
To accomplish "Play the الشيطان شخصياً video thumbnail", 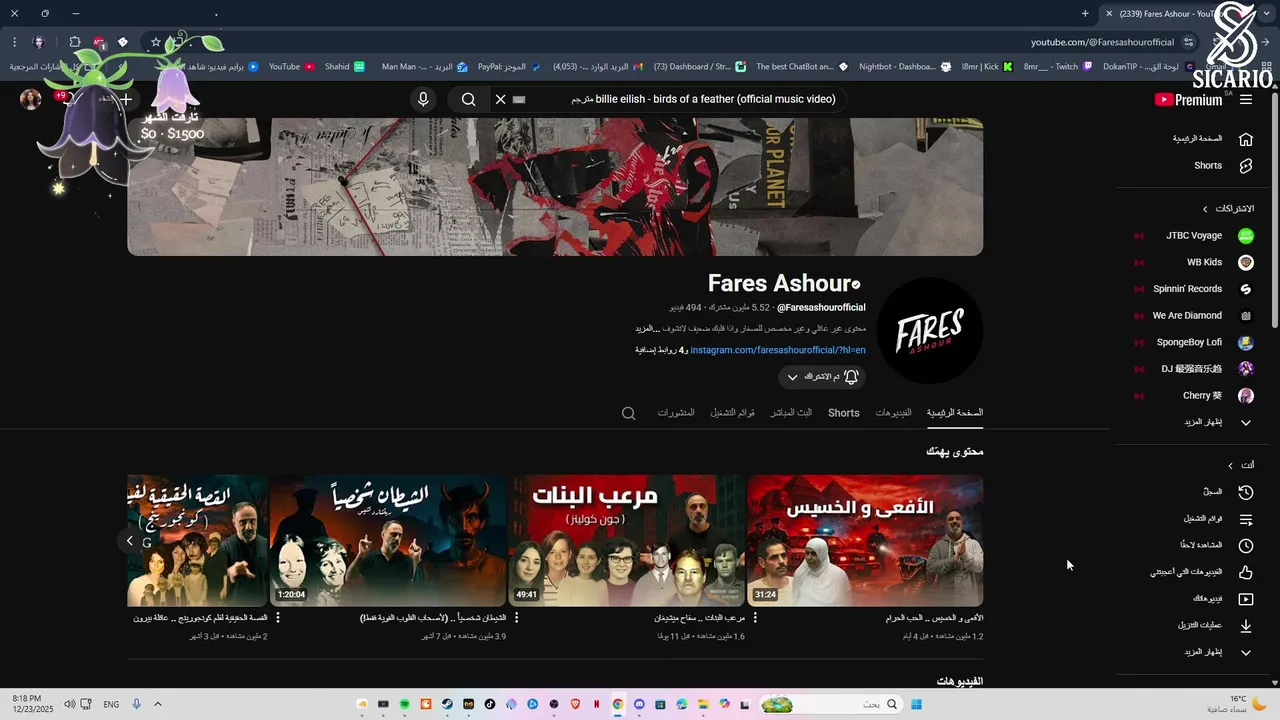I will click(x=388, y=540).
